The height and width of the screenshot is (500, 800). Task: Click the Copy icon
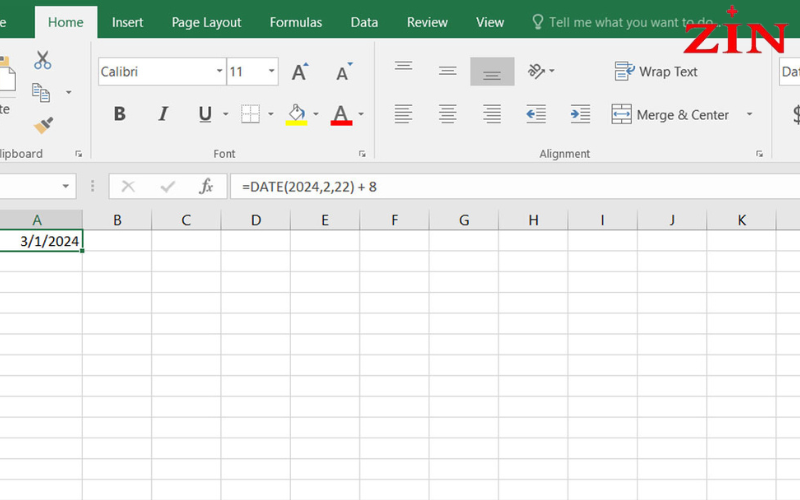(x=41, y=93)
